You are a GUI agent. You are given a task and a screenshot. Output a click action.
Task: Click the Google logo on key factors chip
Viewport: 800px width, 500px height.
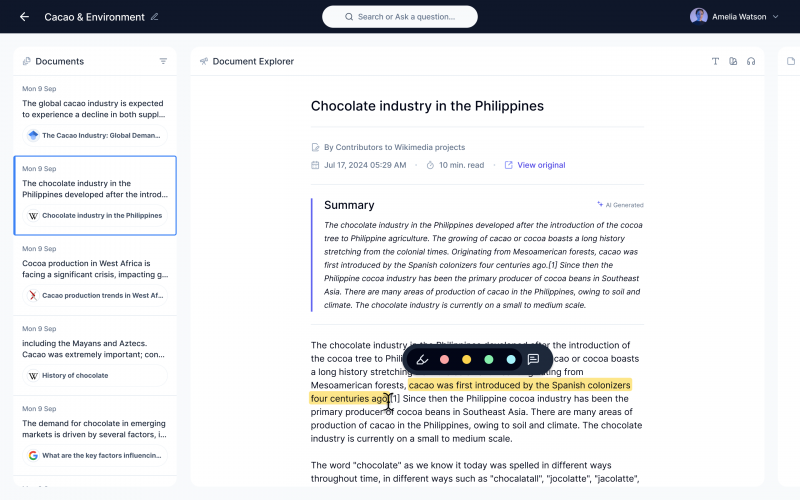click(33, 456)
